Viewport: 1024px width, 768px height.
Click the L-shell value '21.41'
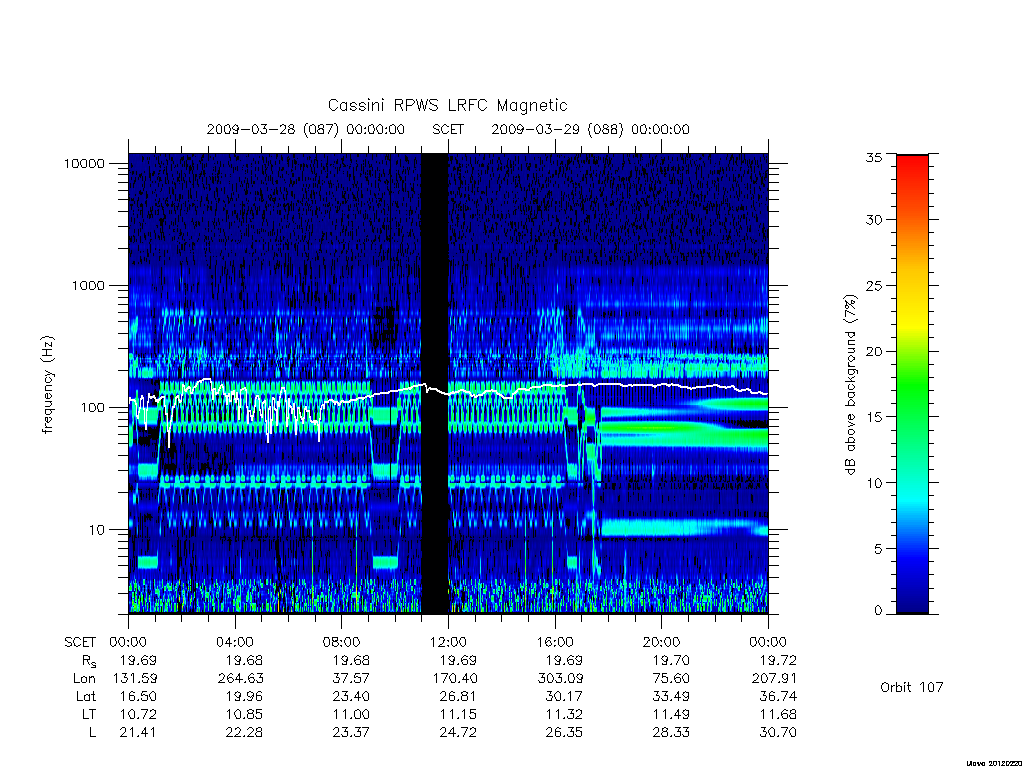pyautogui.click(x=138, y=733)
